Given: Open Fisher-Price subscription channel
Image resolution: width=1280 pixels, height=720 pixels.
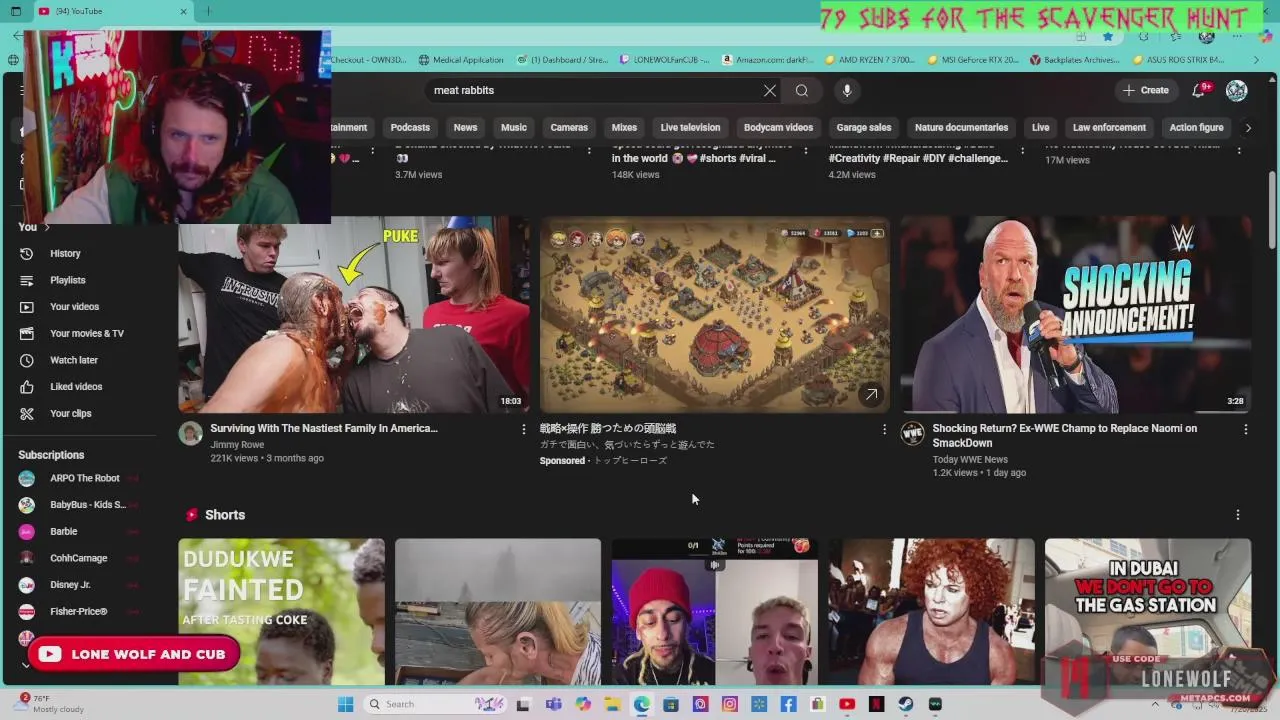Looking at the screenshot, I should (x=80, y=611).
